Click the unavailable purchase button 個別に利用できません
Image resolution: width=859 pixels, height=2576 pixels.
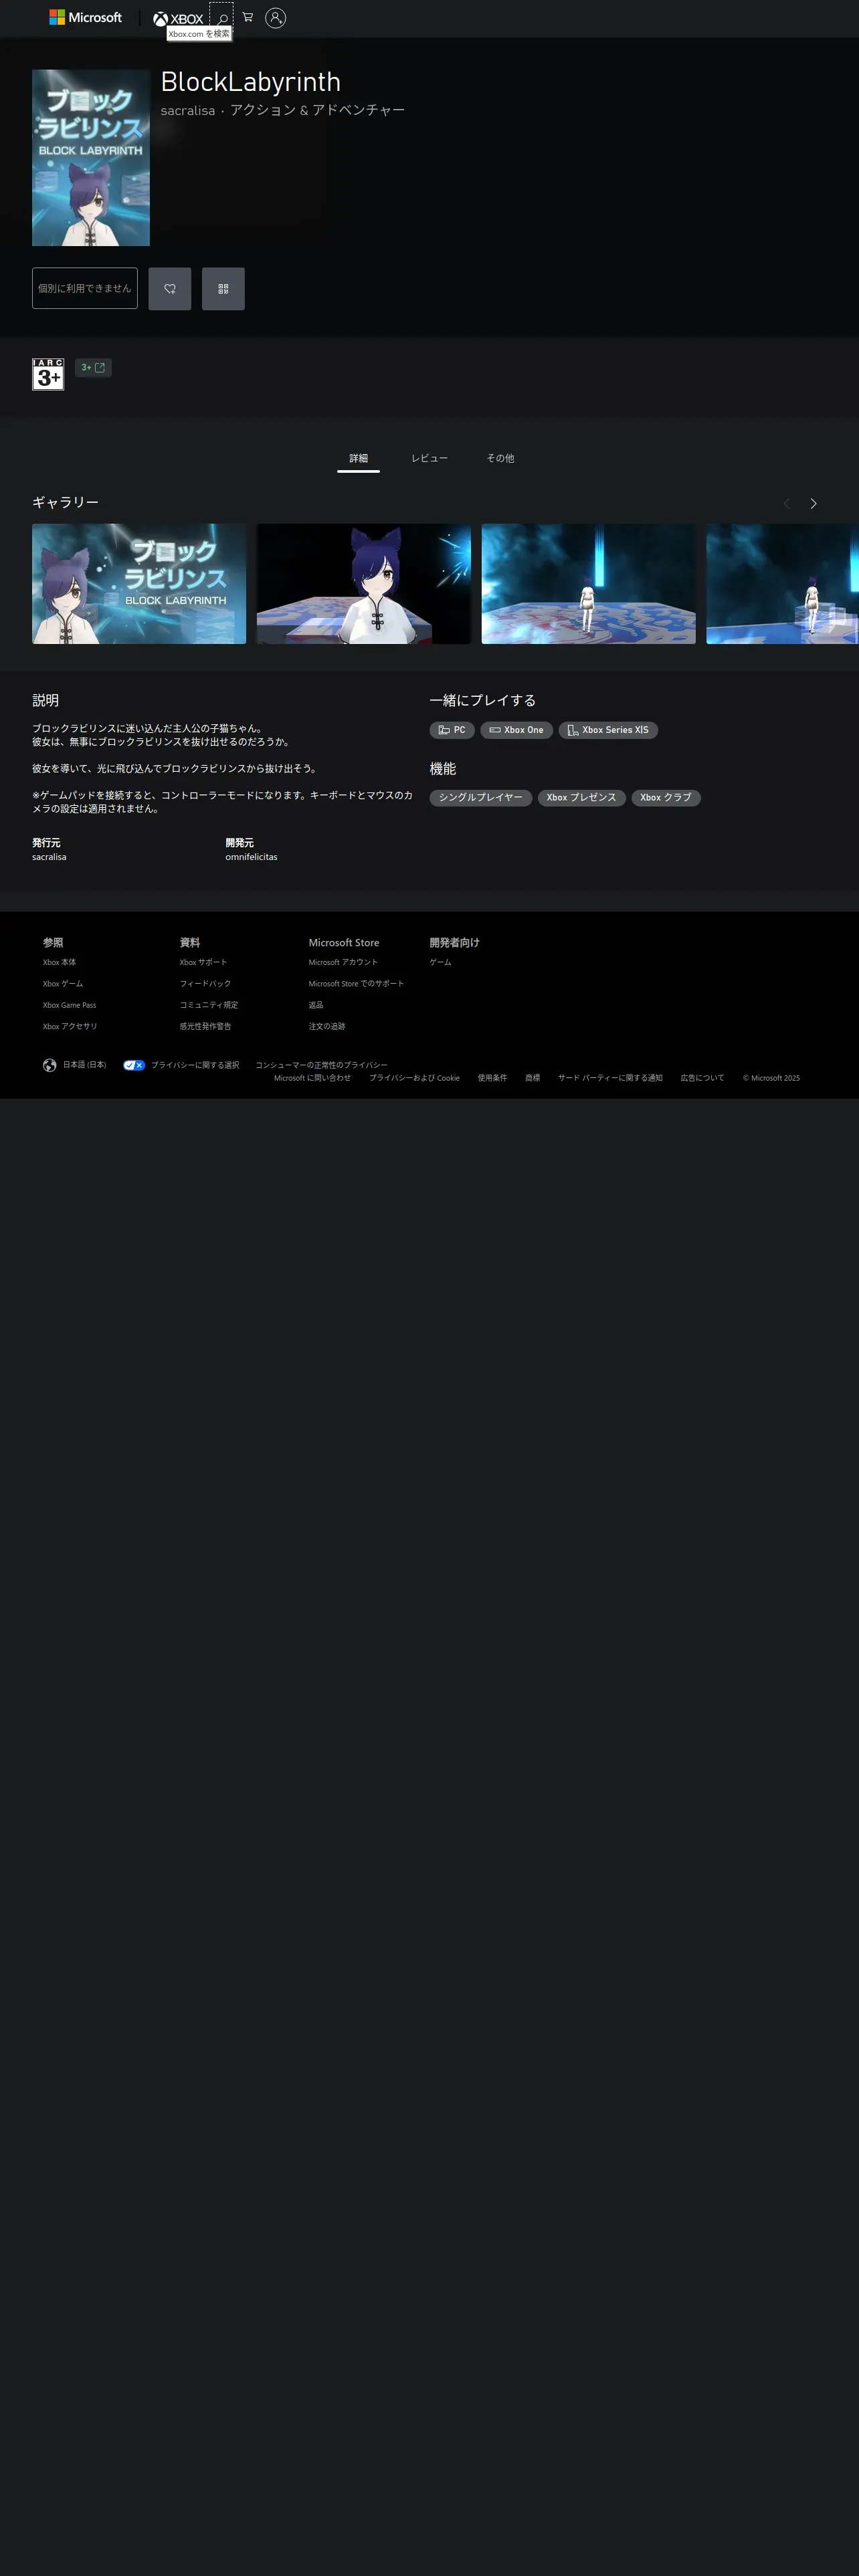point(85,288)
